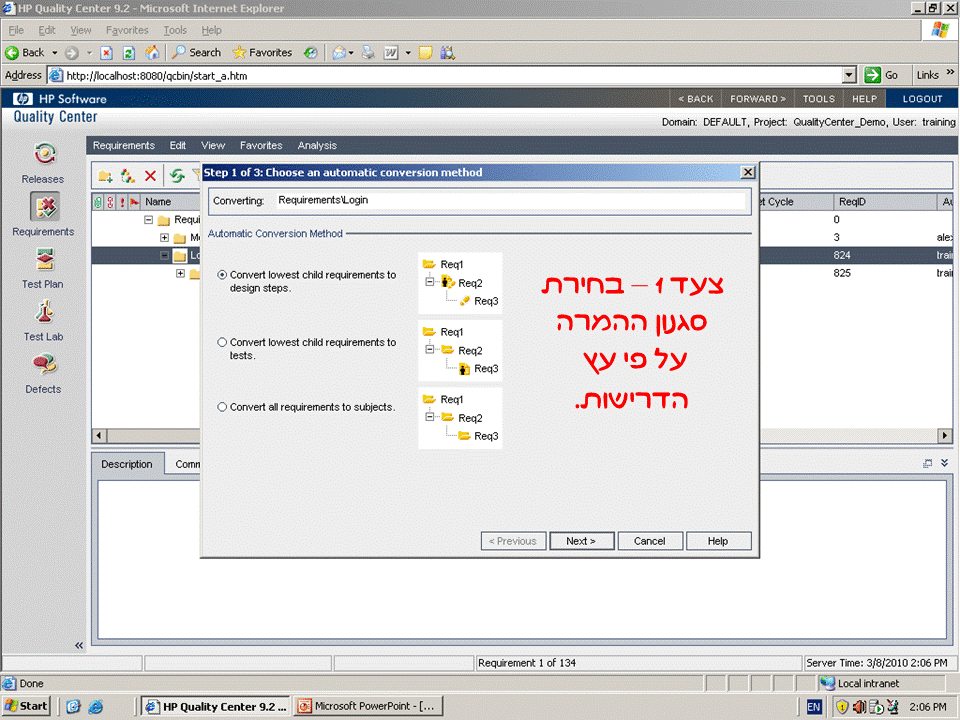This screenshot has height=720, width=960.
Task: Collapse the selected Login folder node
Action: click(x=164, y=255)
